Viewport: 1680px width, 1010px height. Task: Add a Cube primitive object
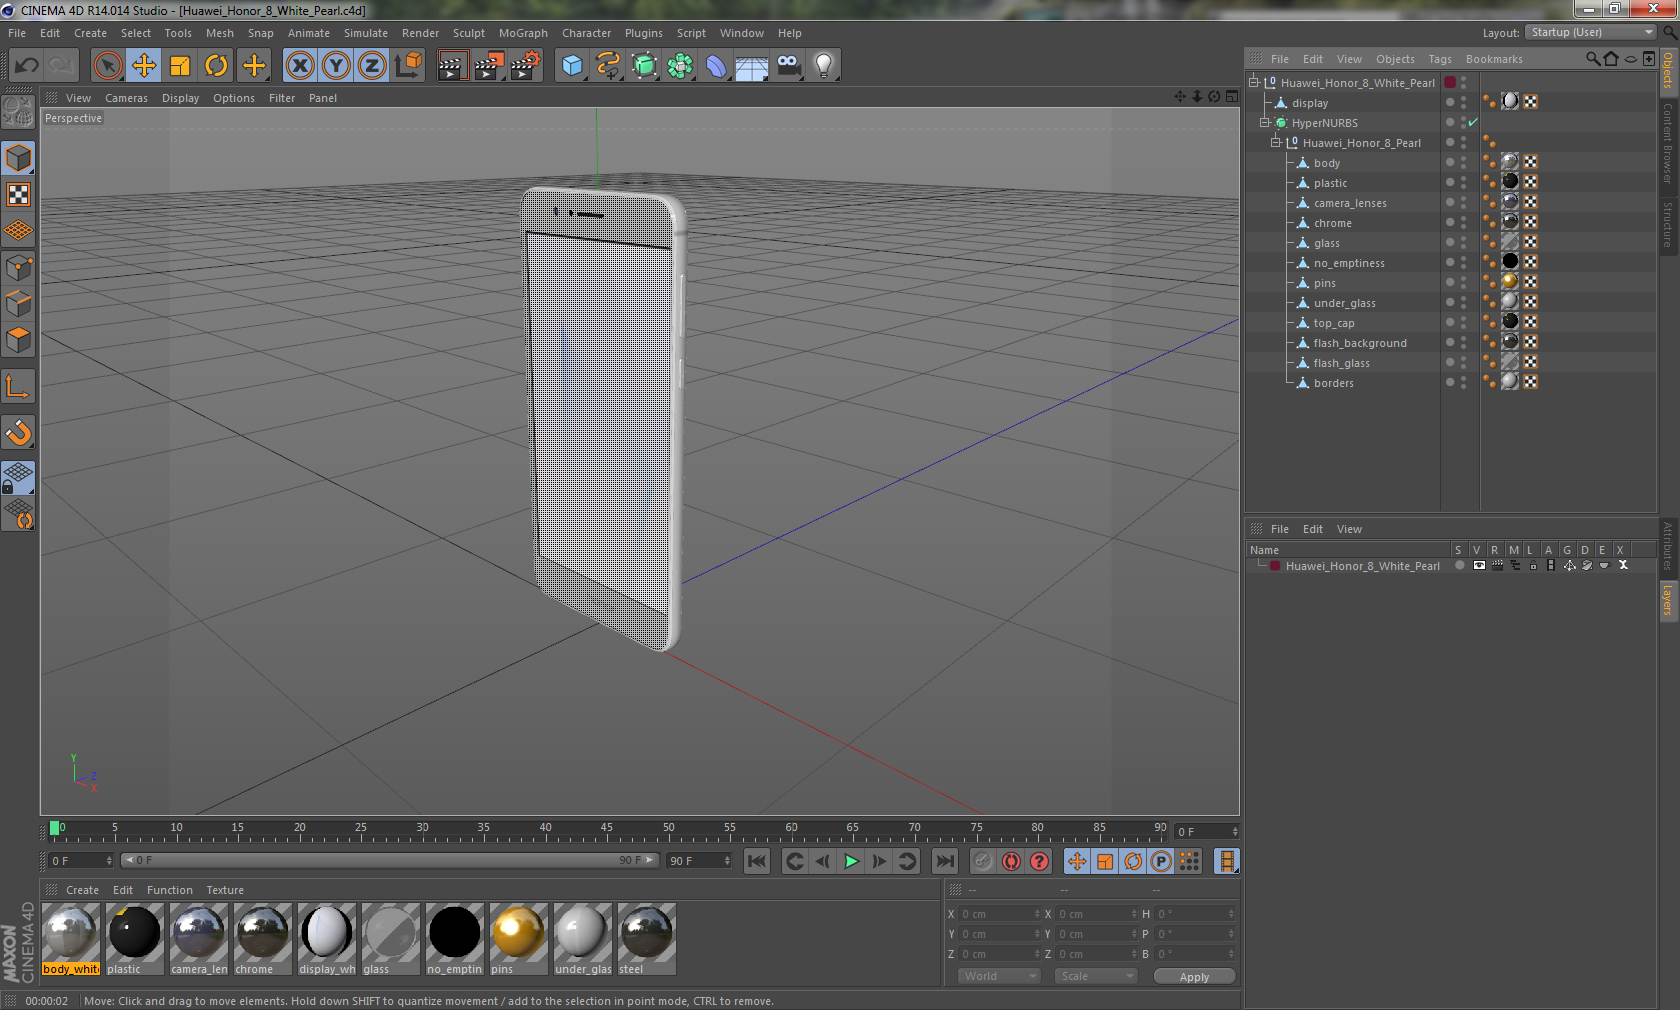[572, 66]
